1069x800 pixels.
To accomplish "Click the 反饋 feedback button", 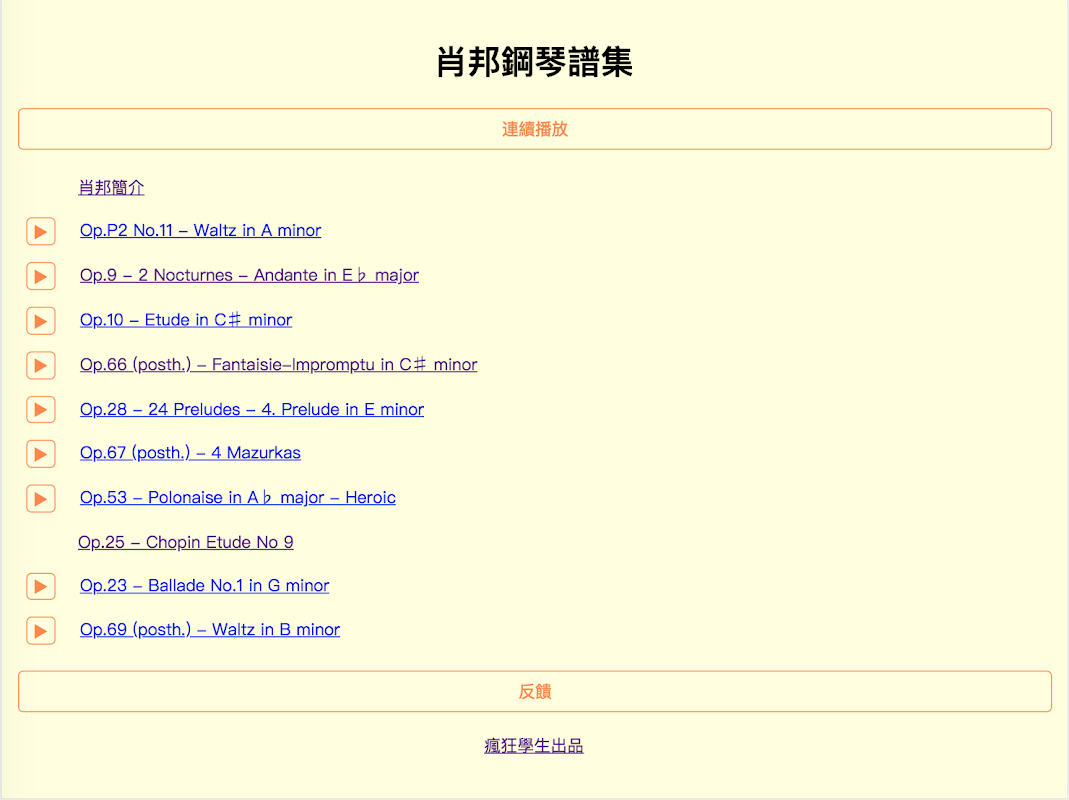I will (x=534, y=692).
